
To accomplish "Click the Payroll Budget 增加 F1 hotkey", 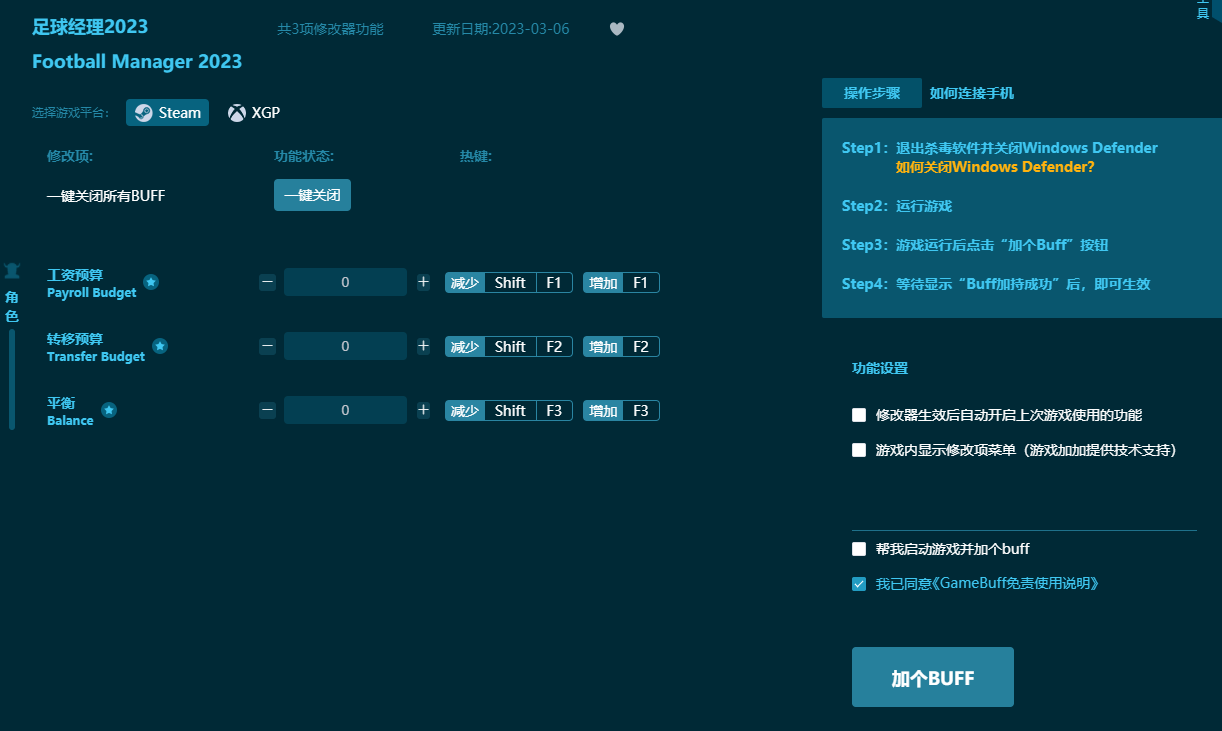I will click(621, 282).
